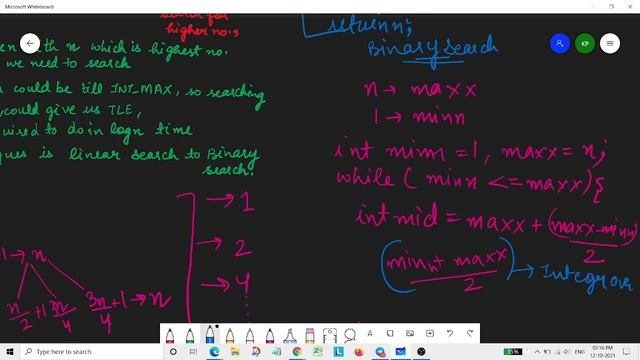Click the battery percentage indicator
This screenshot has height=360, width=640.
pyautogui.click(x=513, y=351)
